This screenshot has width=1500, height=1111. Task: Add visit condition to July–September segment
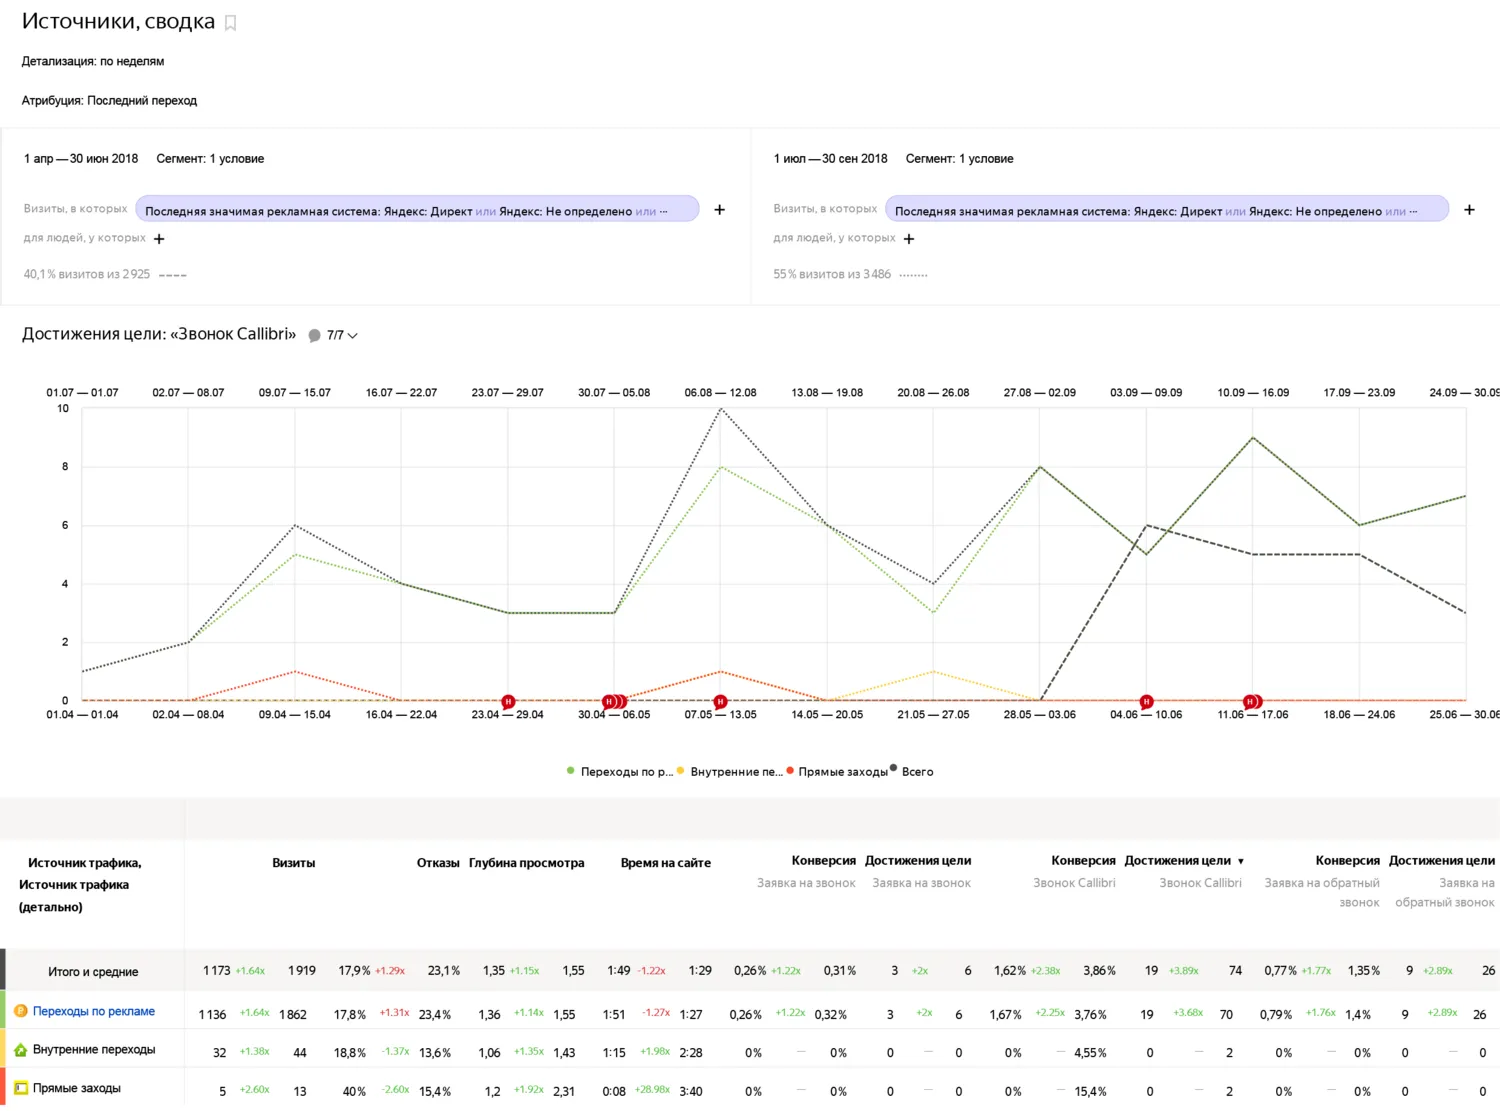click(x=1469, y=209)
